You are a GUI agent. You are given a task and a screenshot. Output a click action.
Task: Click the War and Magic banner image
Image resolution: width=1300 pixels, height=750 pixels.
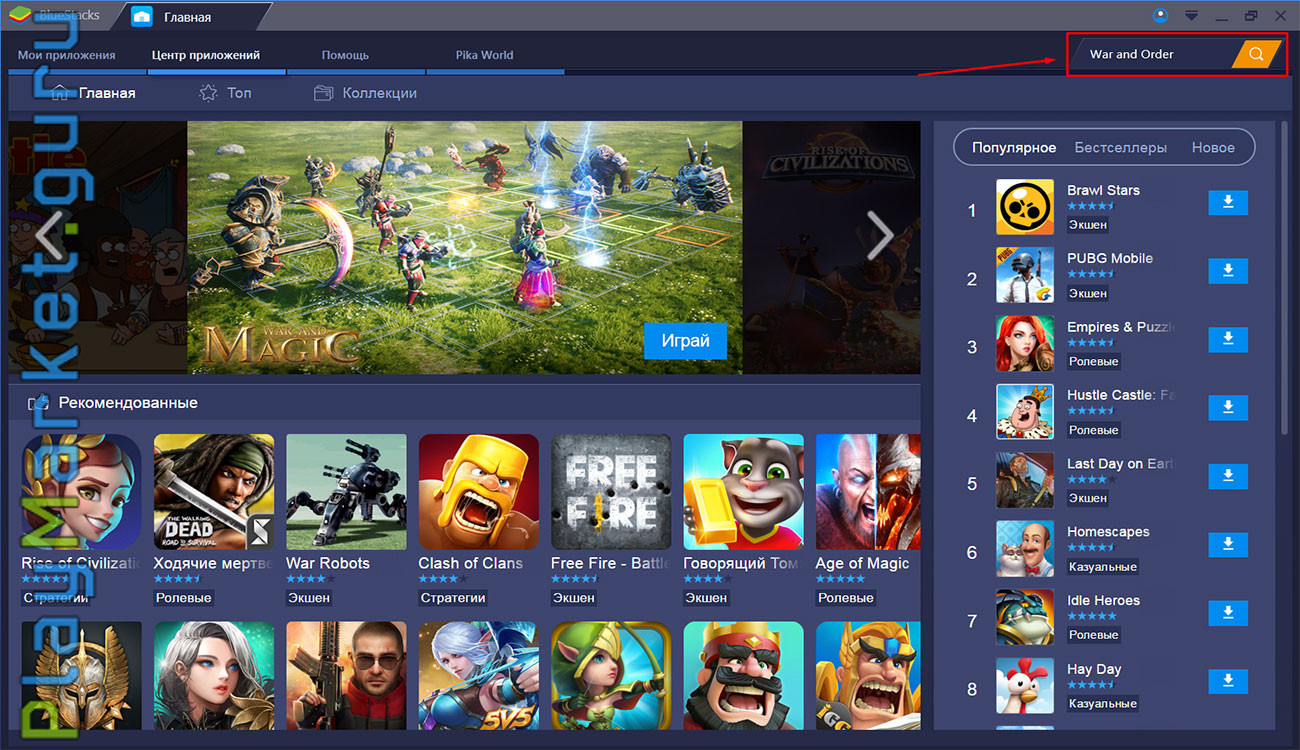pyautogui.click(x=465, y=248)
